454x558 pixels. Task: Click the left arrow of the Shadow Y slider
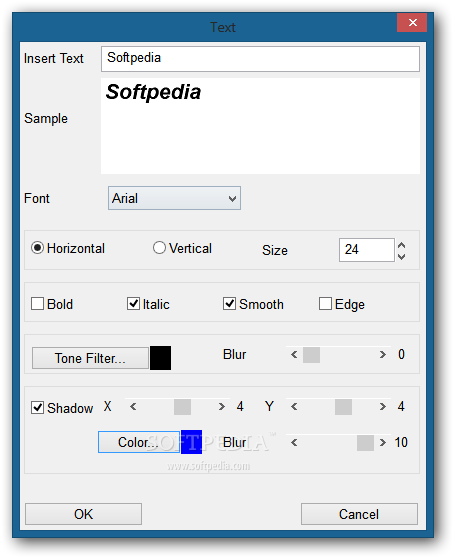pos(294,406)
